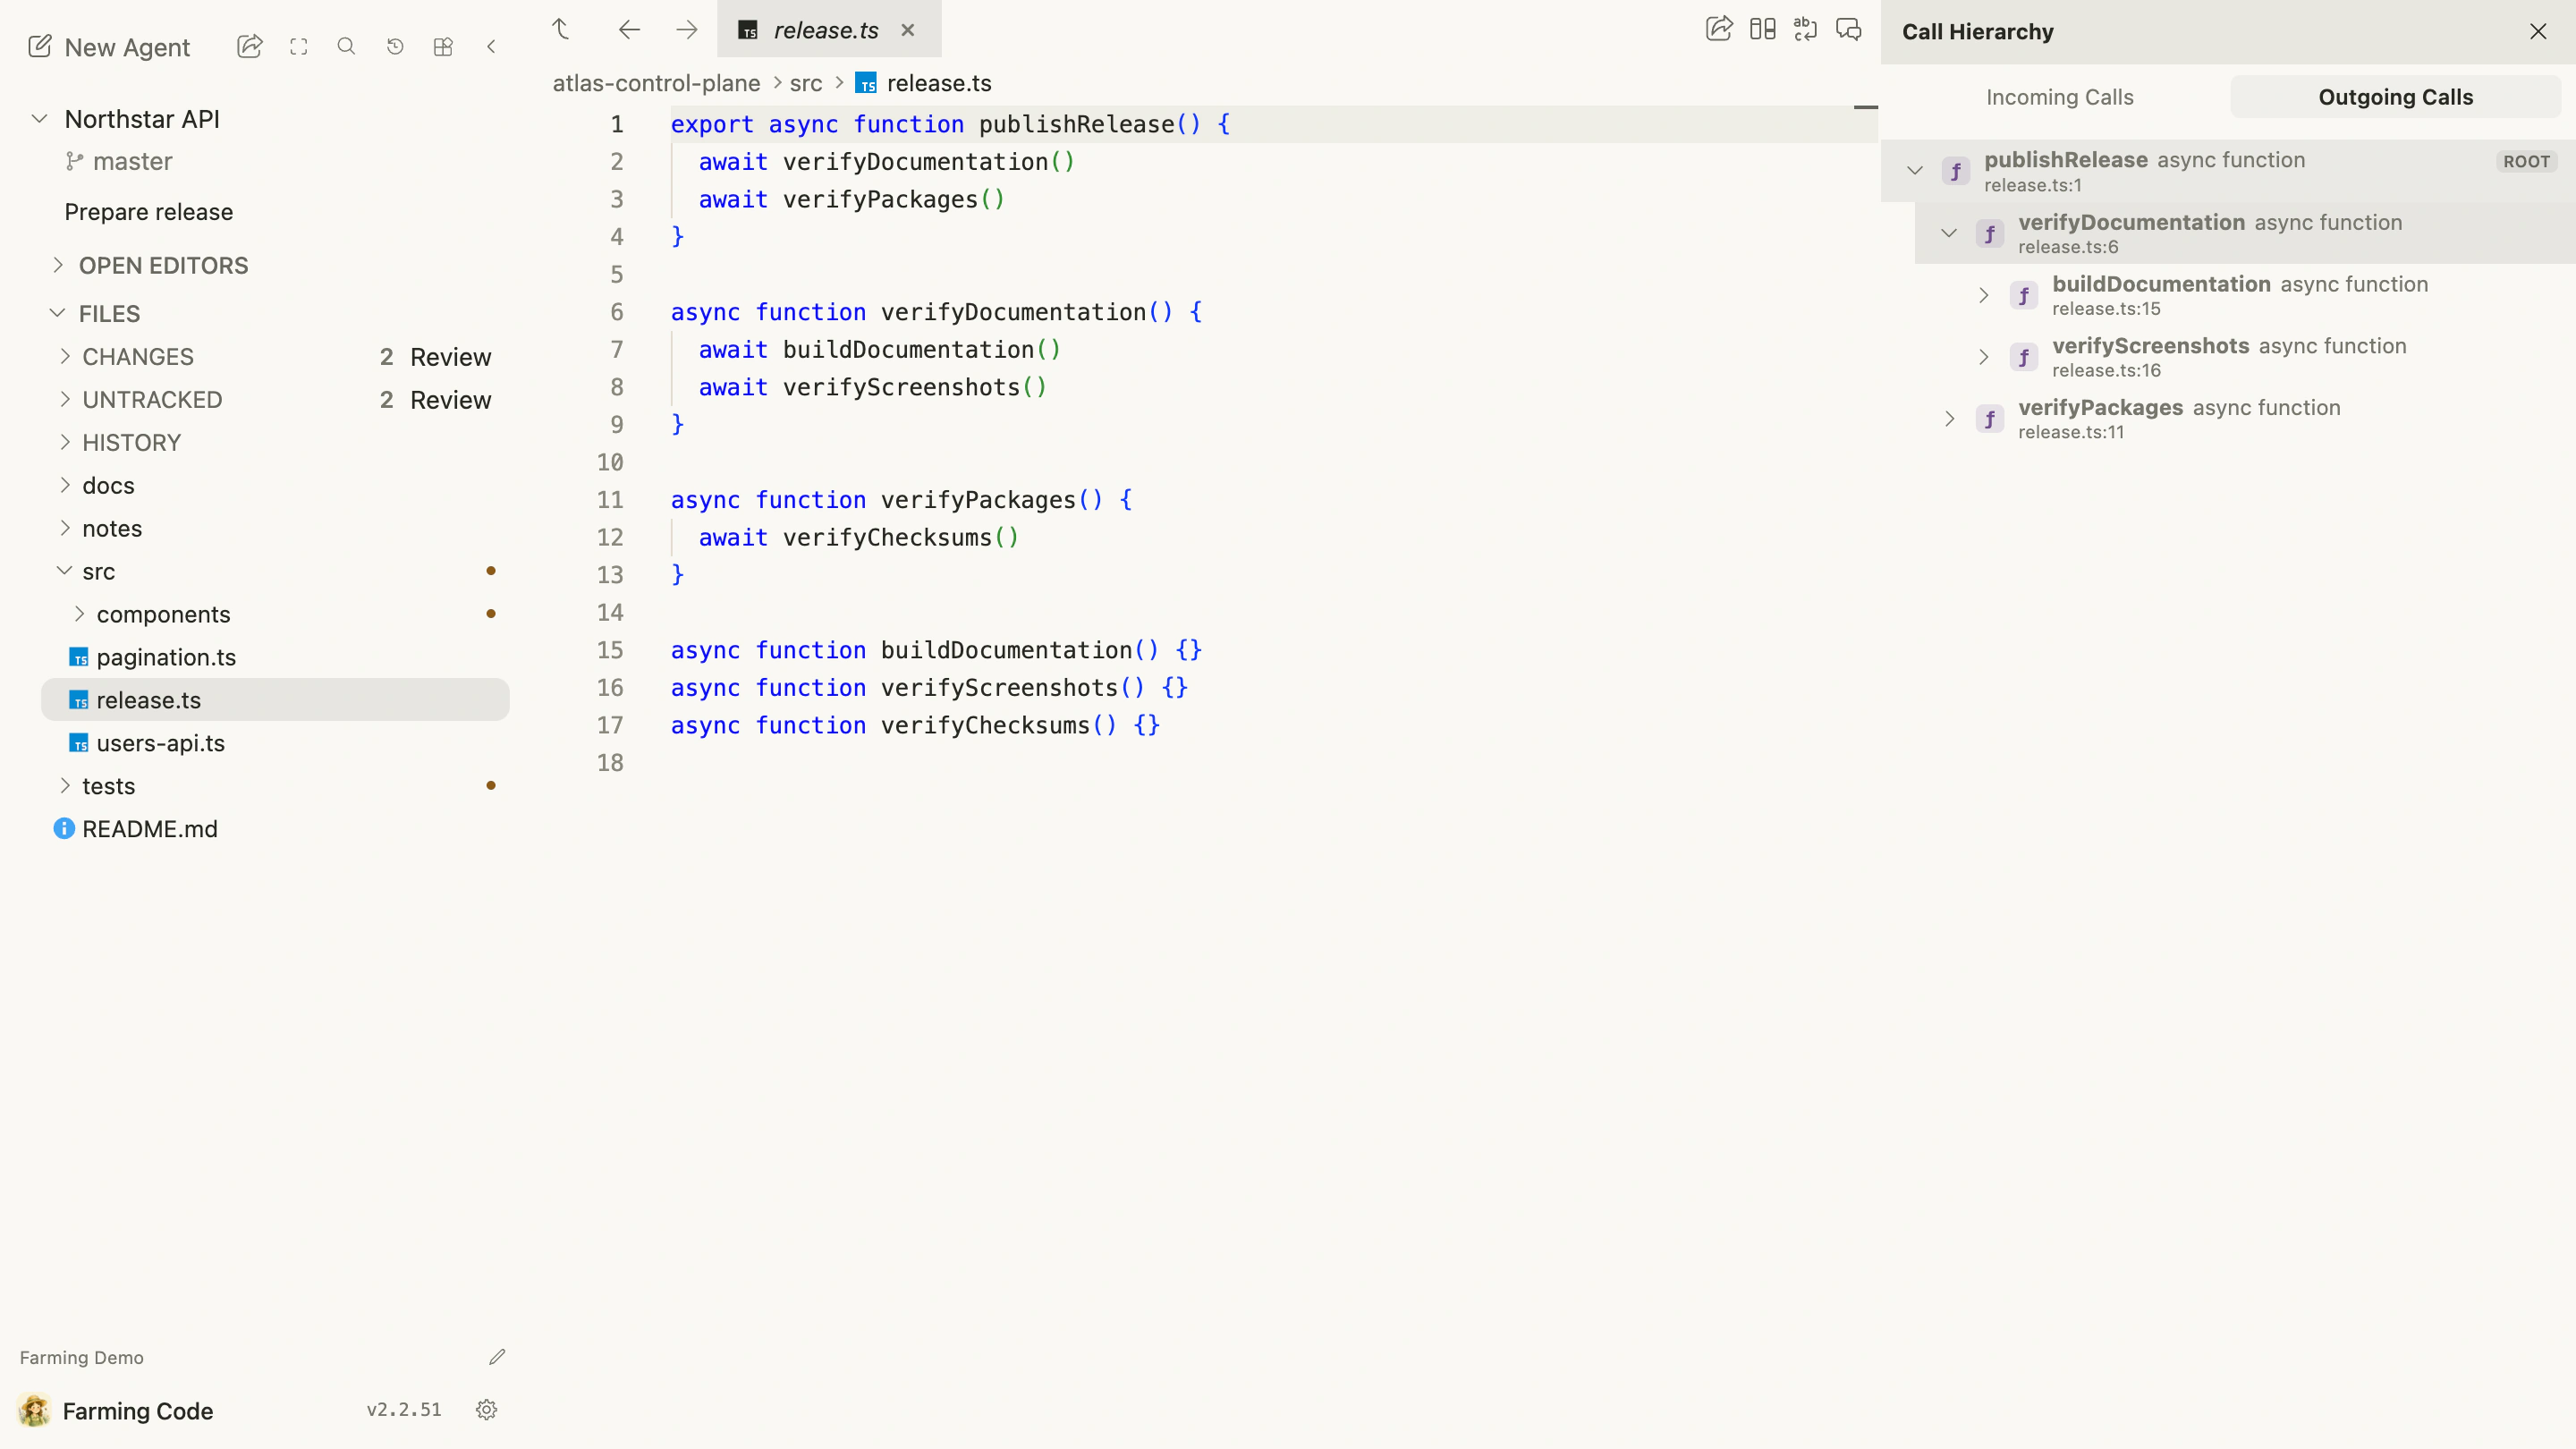2576x1449 pixels.
Task: Expand the tests folder
Action: pos(65,786)
